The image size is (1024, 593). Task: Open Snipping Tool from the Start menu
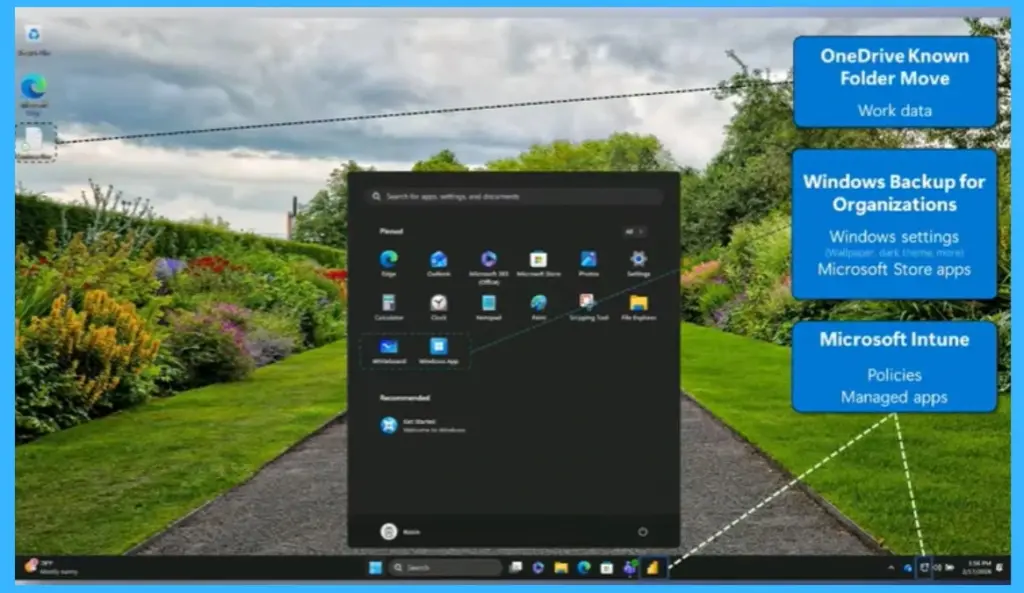589,302
